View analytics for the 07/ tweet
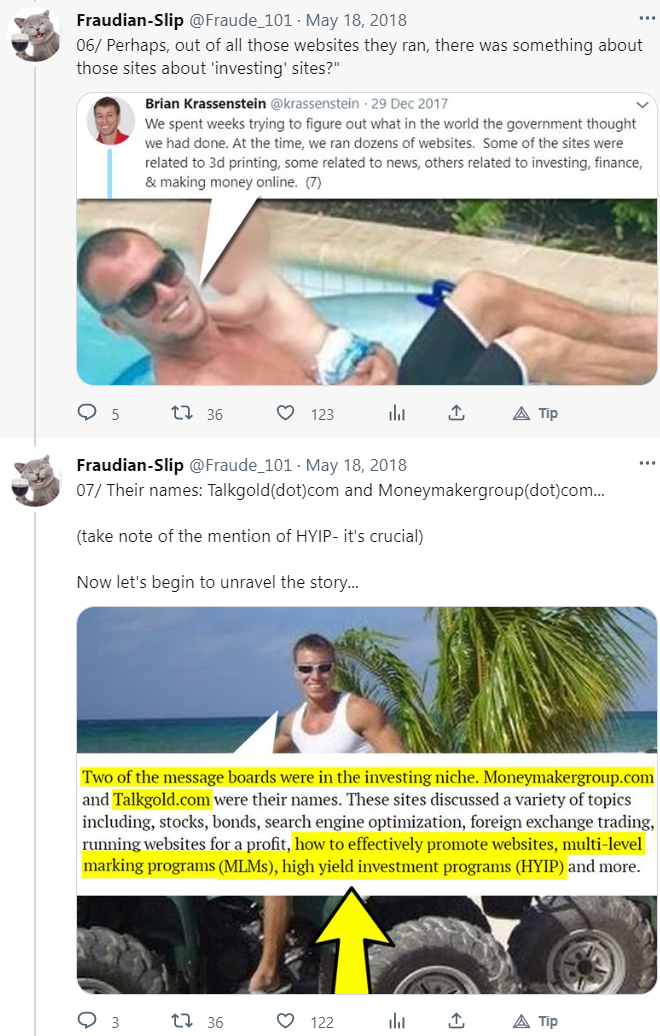The width and height of the screenshot is (660, 1036). click(x=397, y=1021)
